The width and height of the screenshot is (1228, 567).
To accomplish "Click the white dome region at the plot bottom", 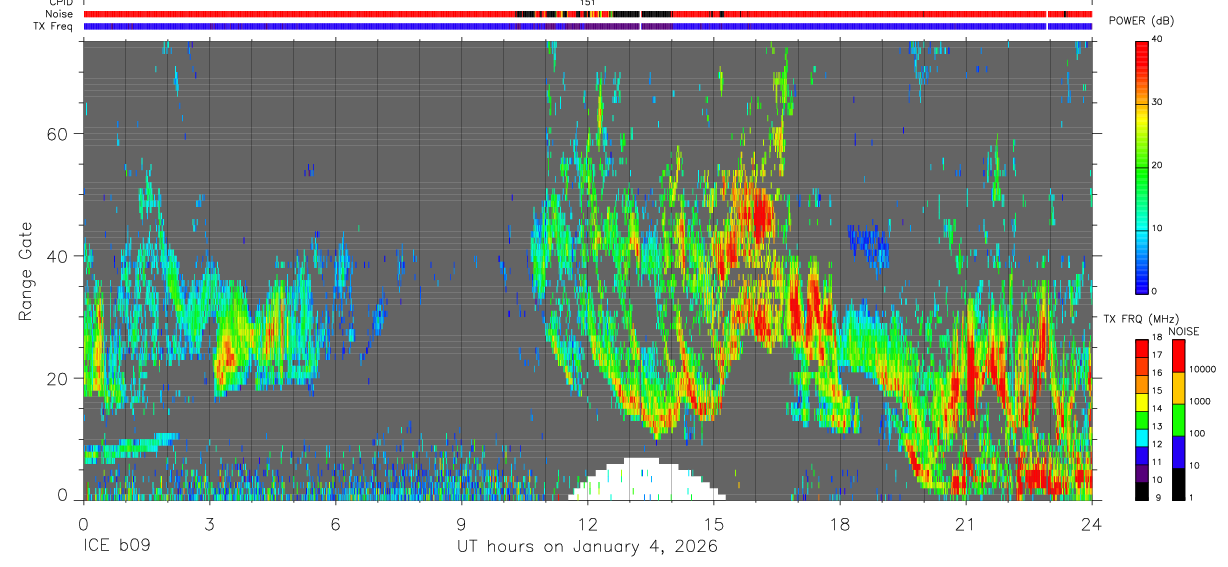I will coord(646,480).
